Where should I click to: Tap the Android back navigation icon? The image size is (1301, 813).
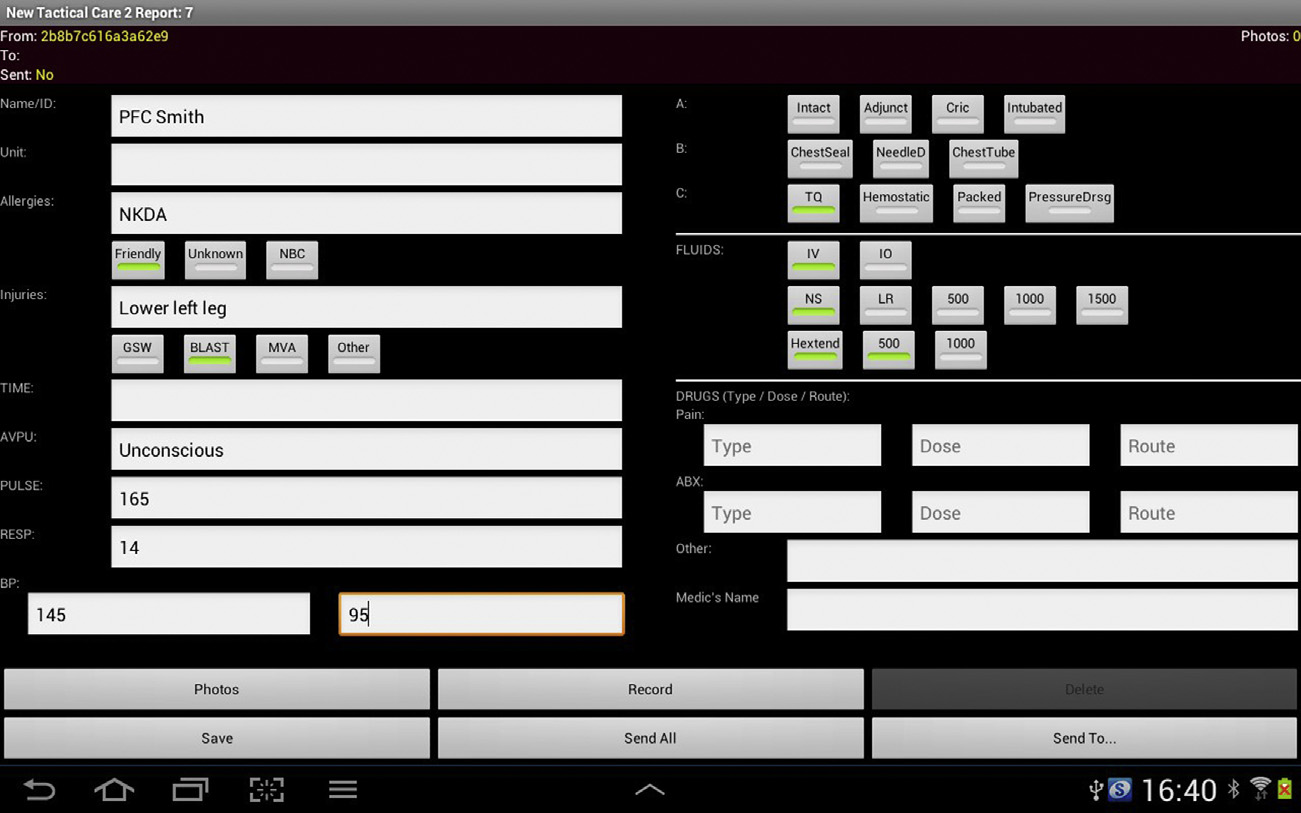tap(39, 790)
